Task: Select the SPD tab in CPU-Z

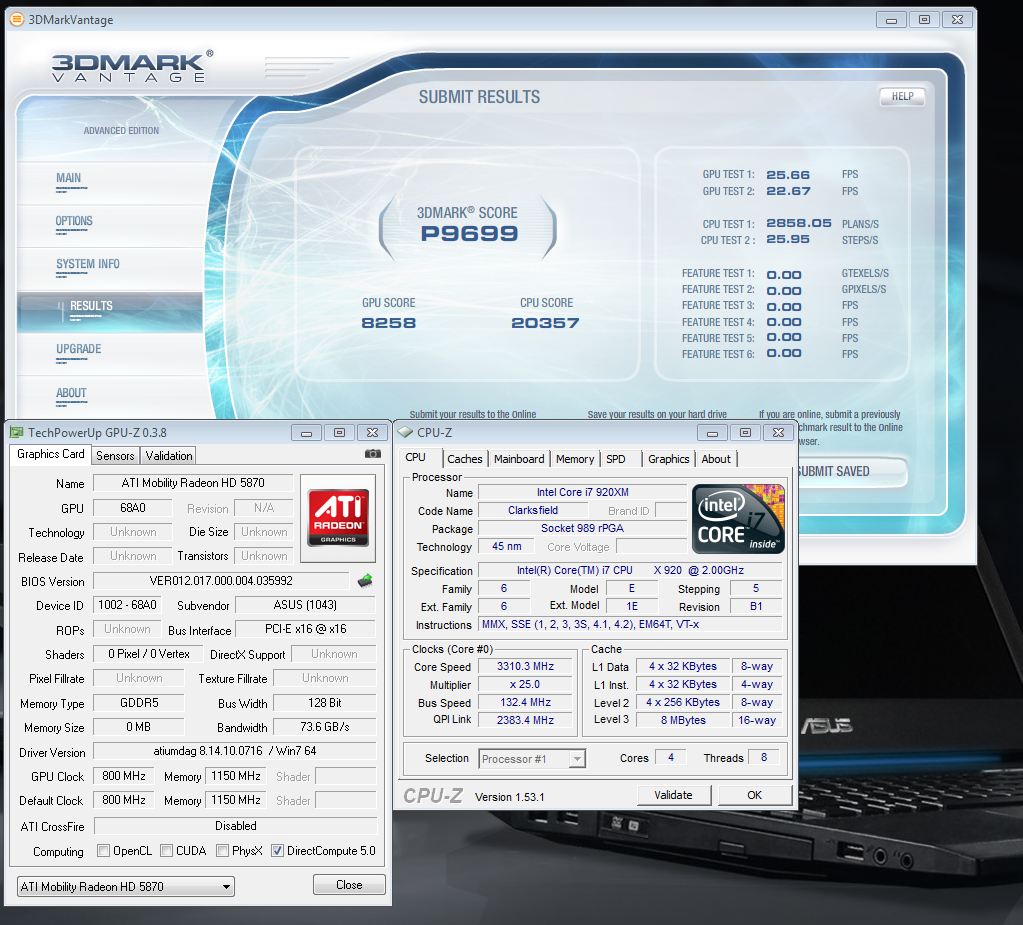Action: [615, 459]
